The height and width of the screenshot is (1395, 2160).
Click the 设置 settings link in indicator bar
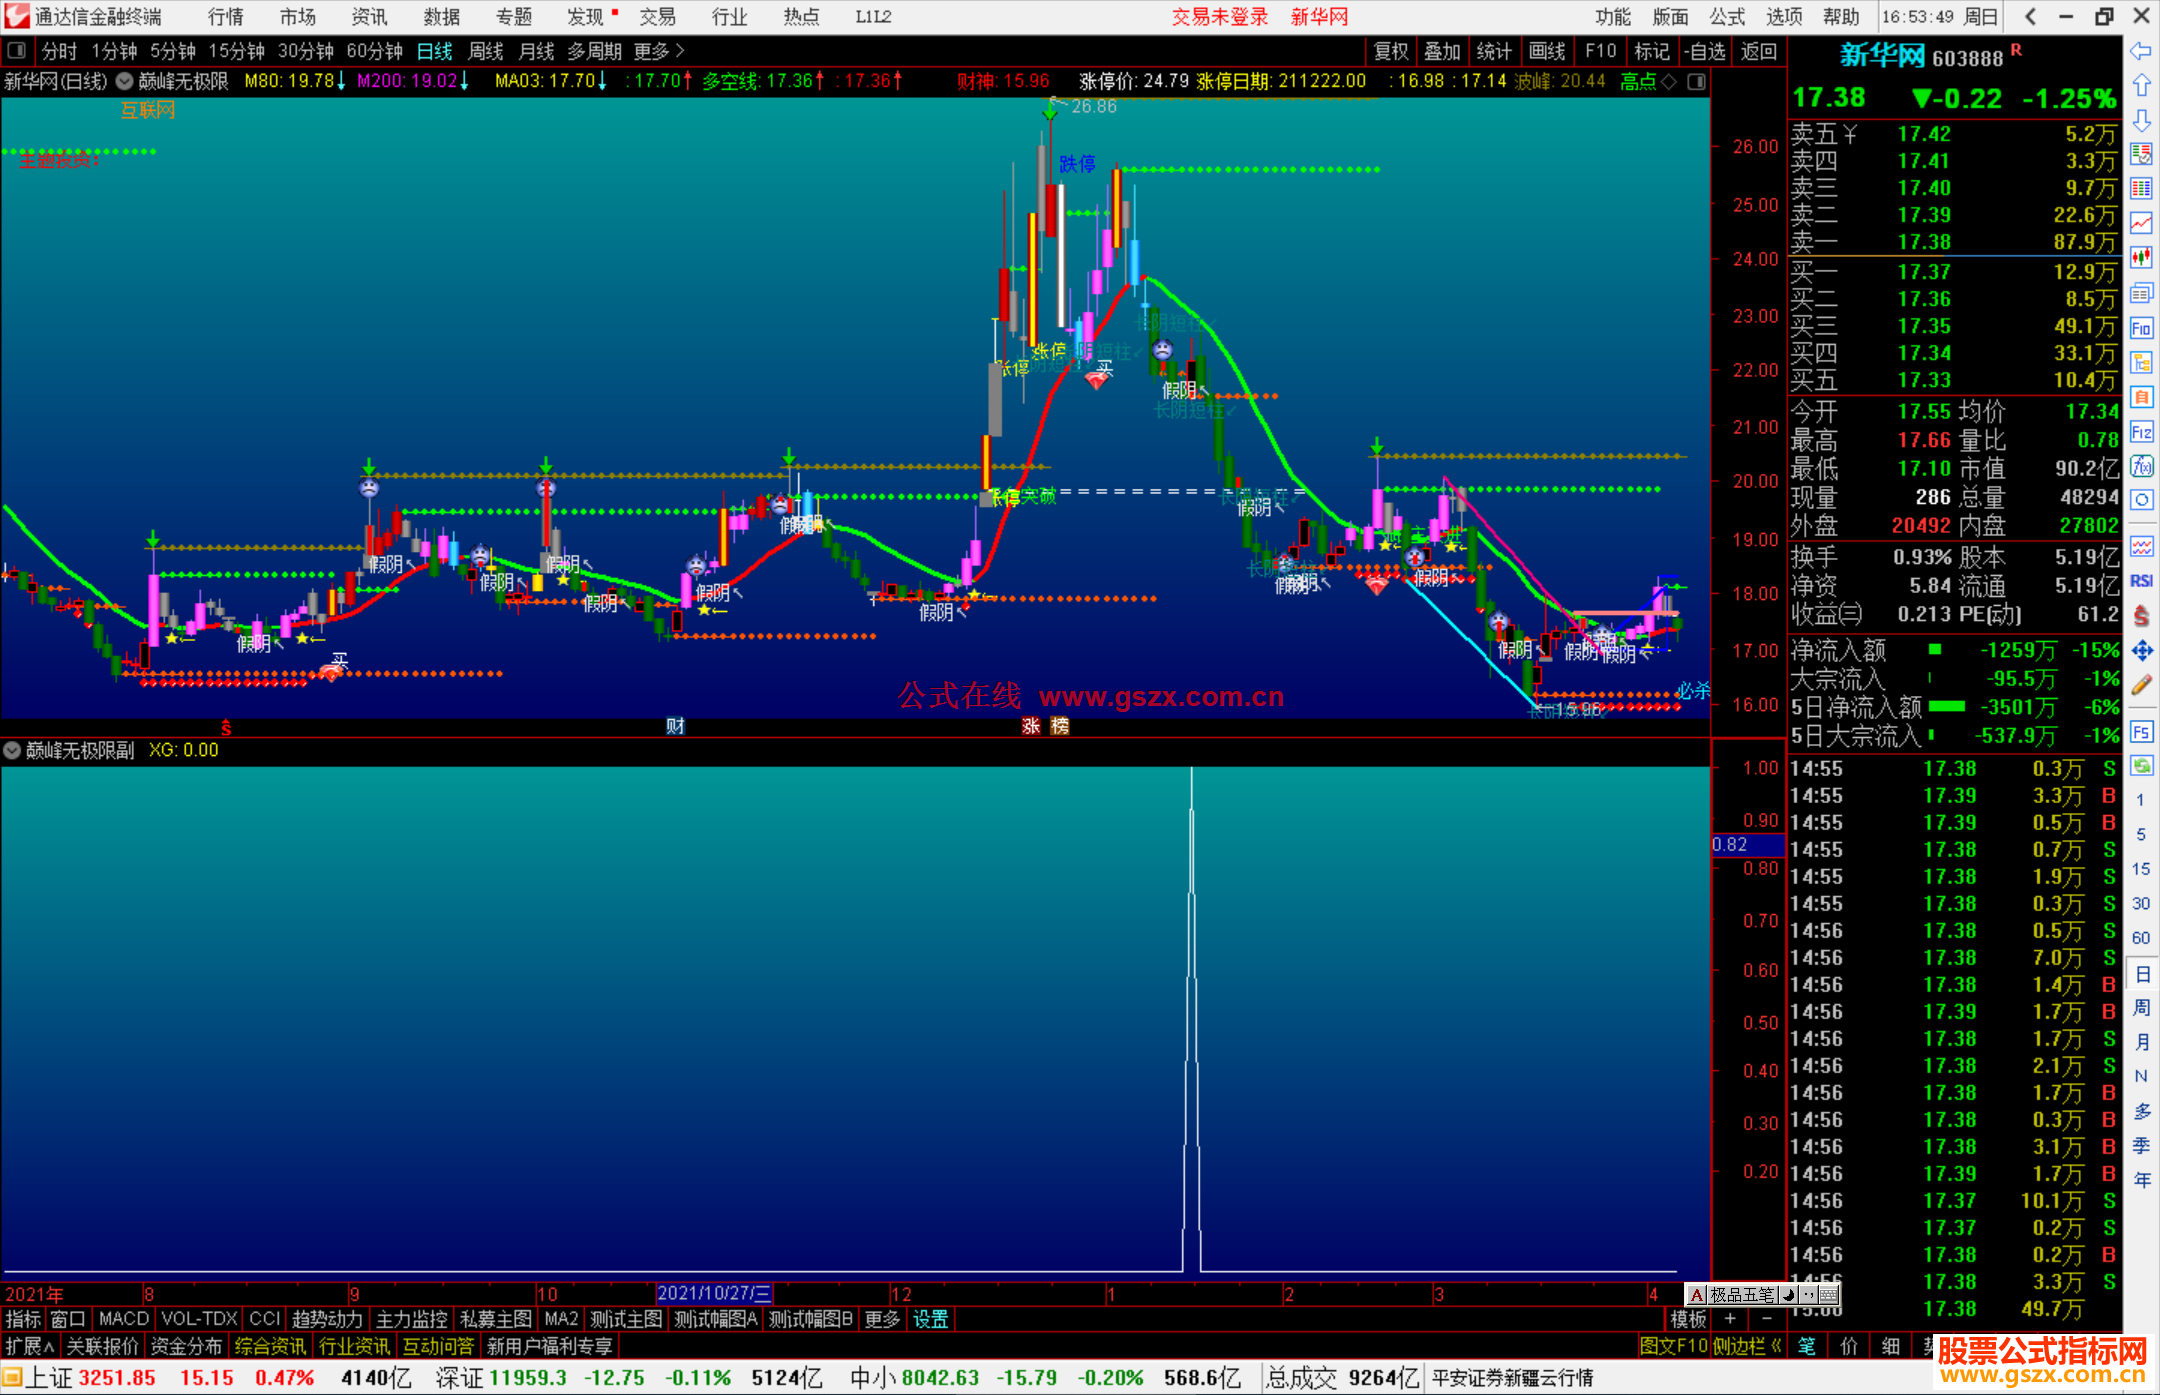930,1319
